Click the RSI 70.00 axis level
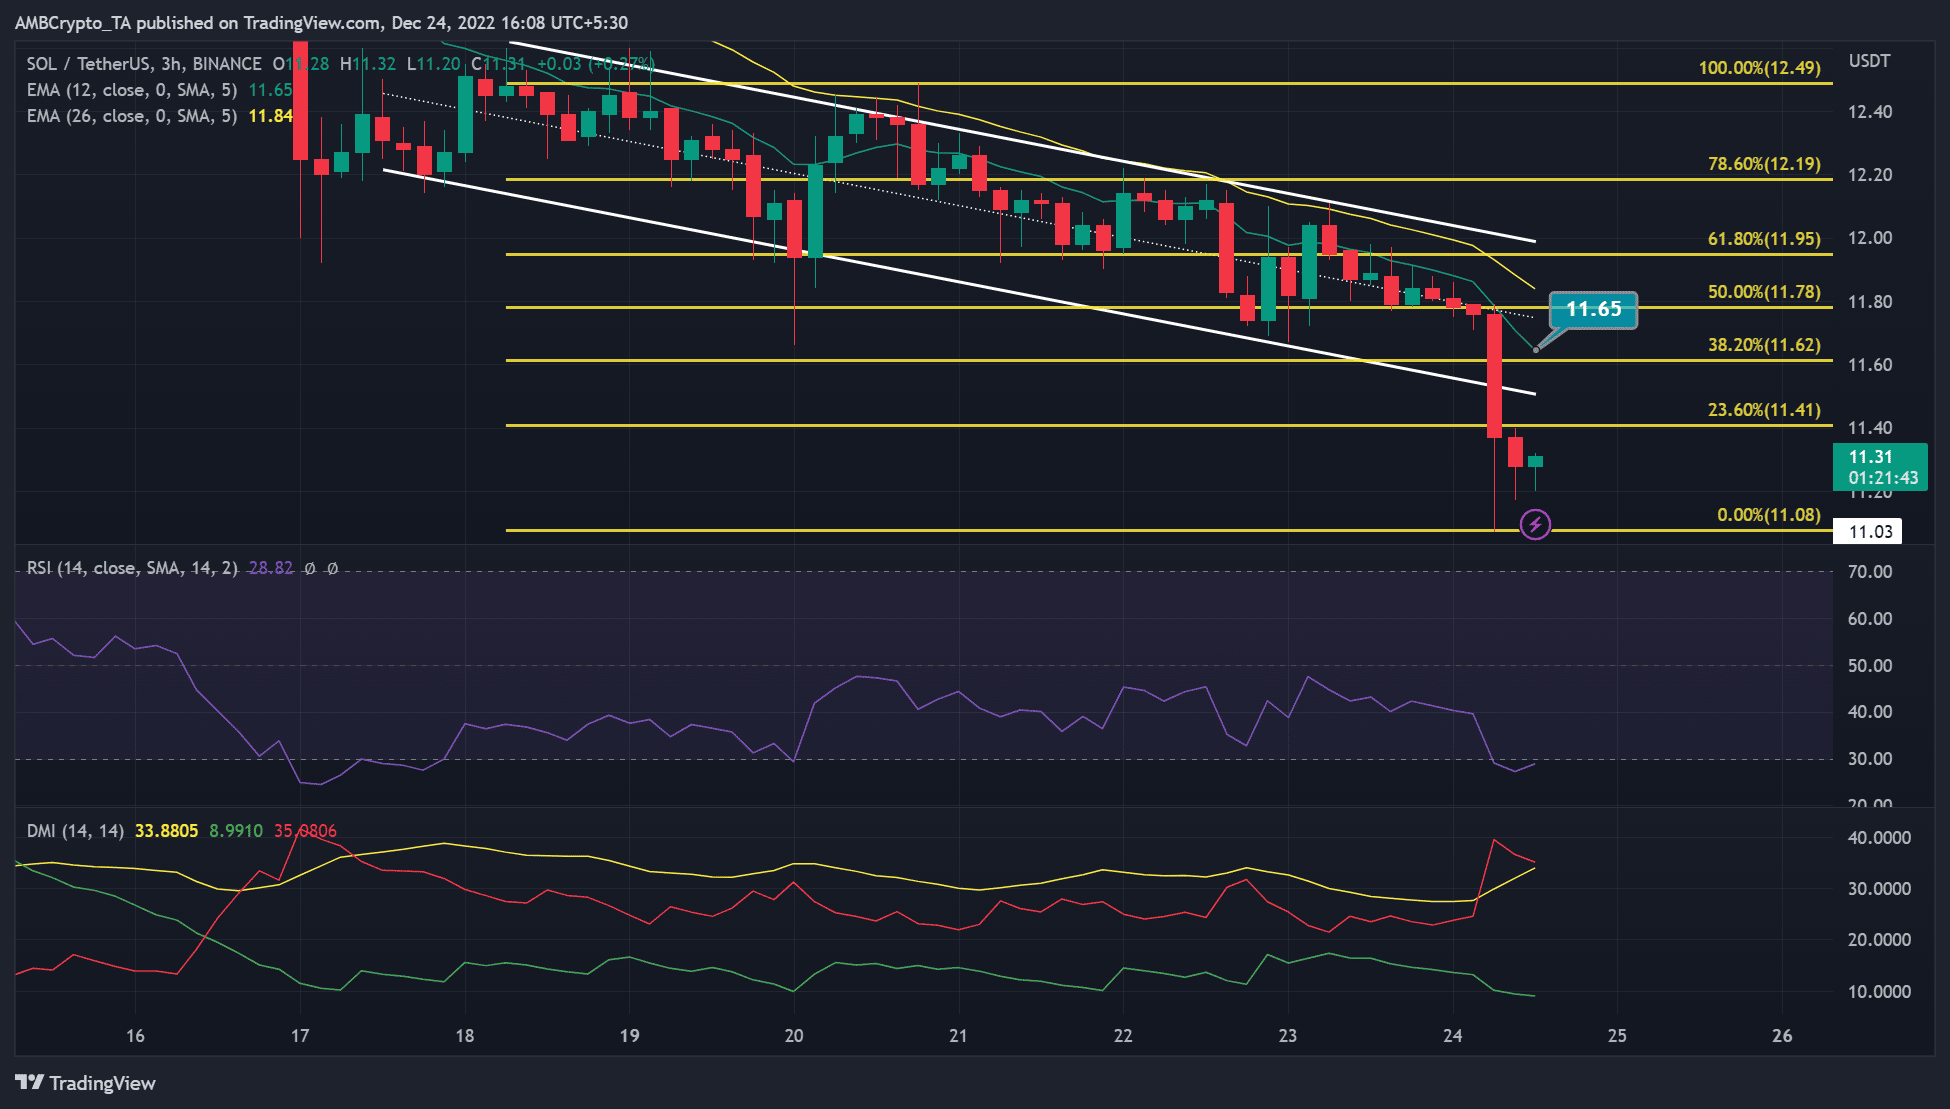Screen dimensions: 1950x1109 coord(1870,572)
